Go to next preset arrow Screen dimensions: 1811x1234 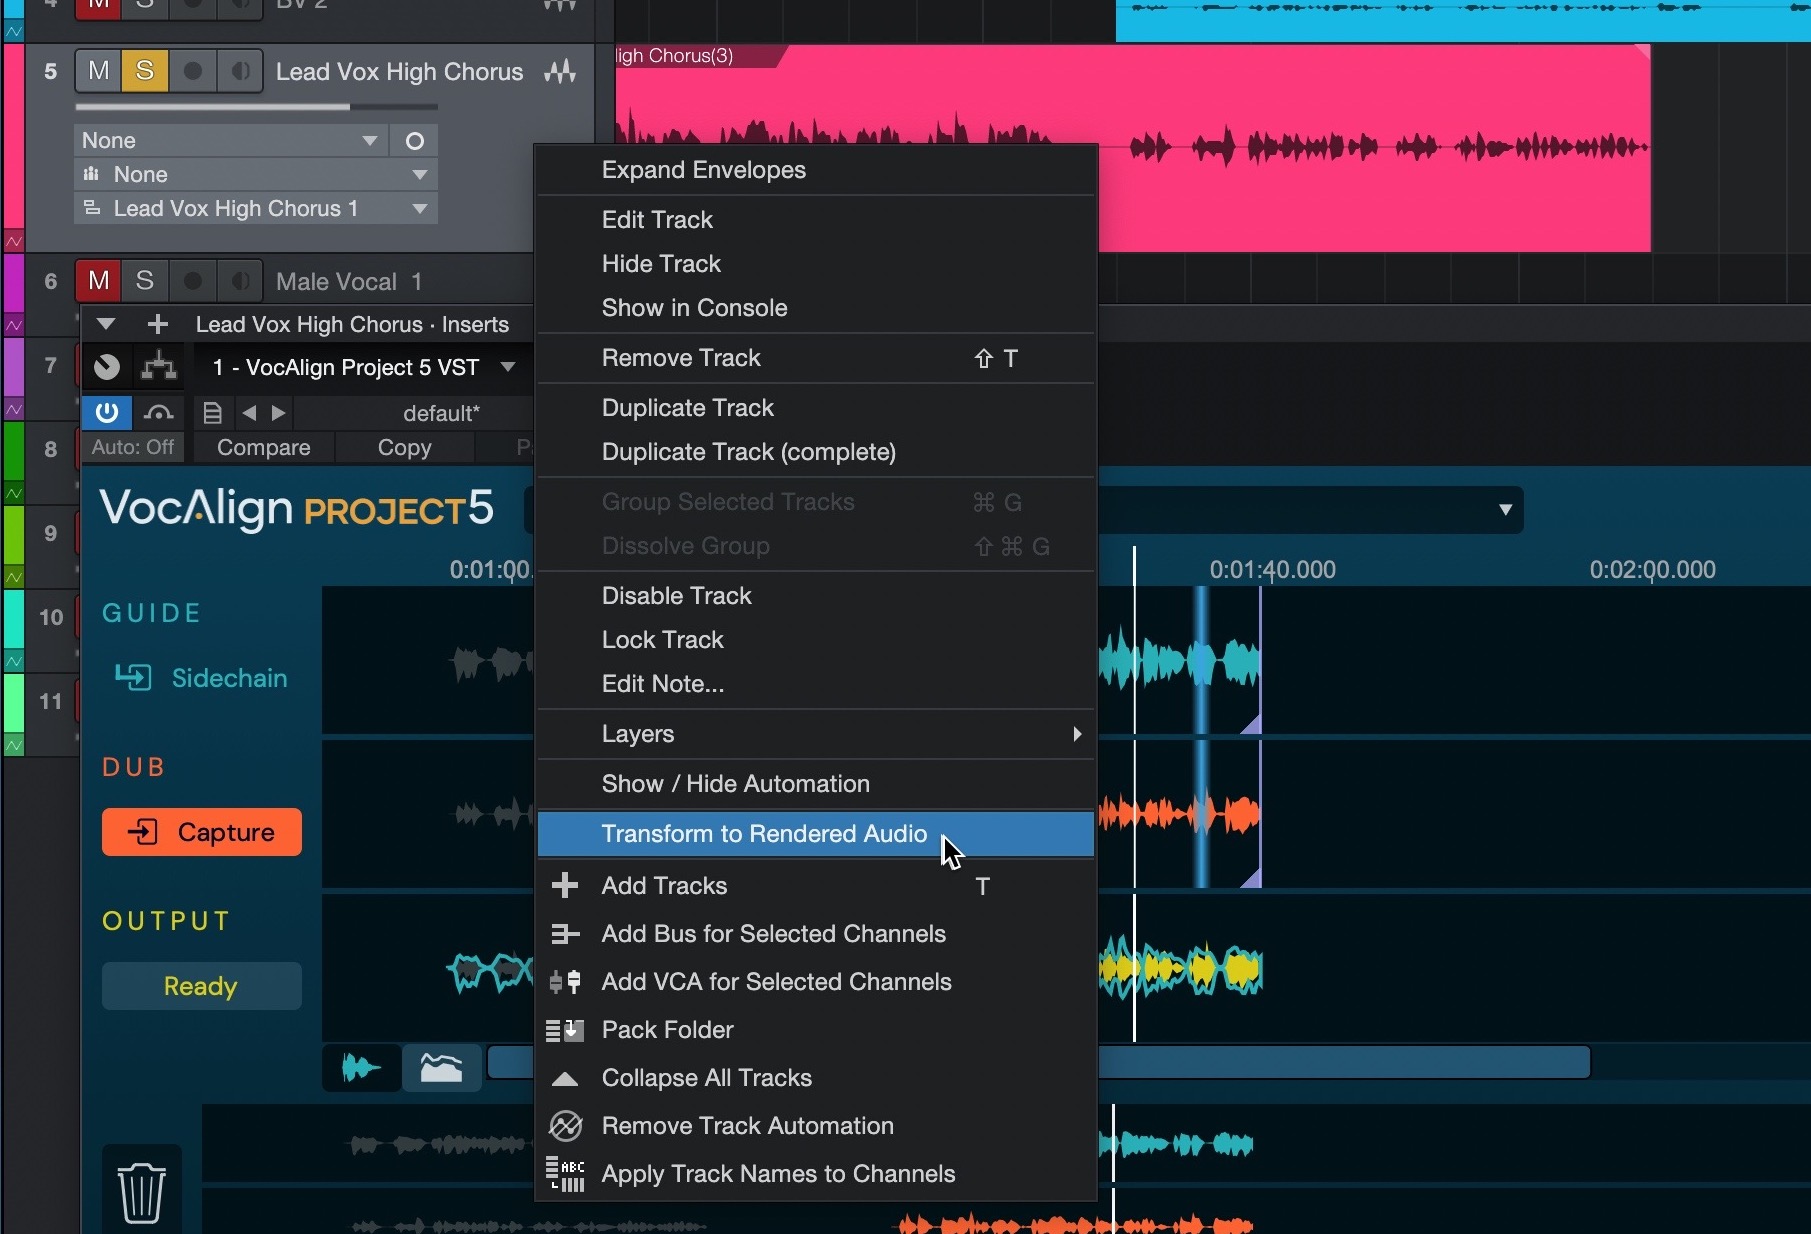click(x=279, y=413)
